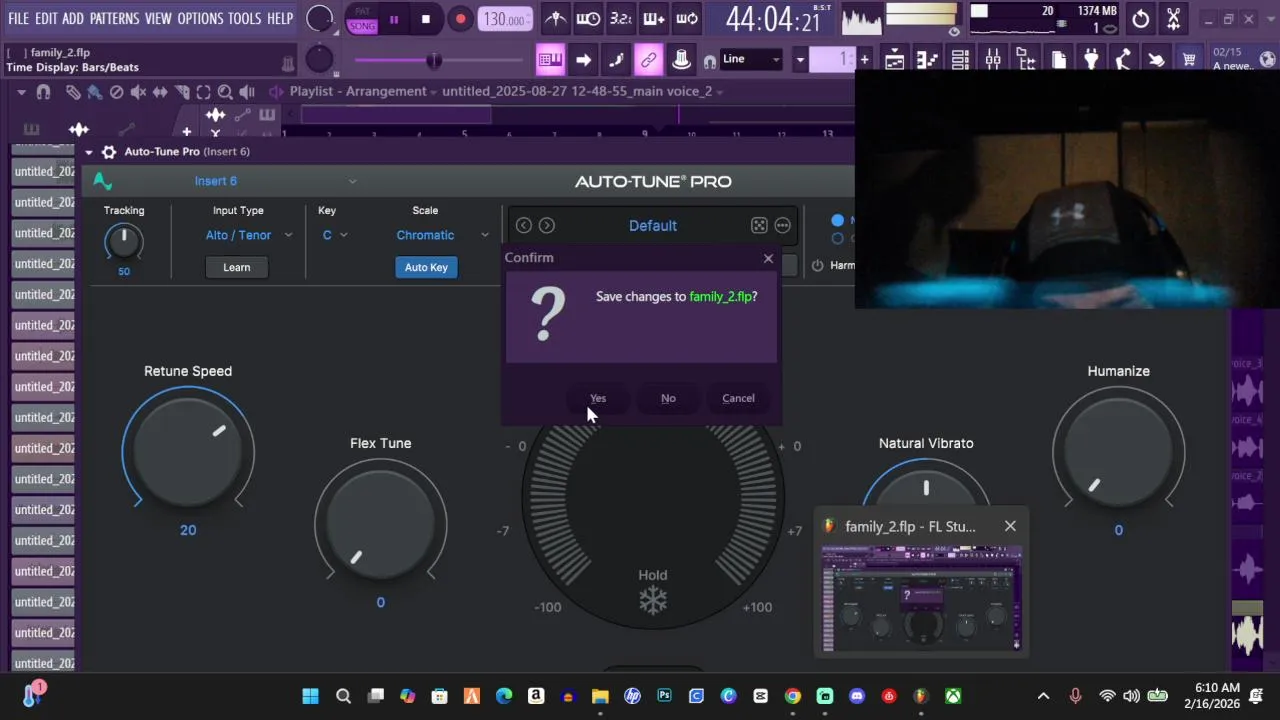The height and width of the screenshot is (720, 1280).
Task: Open the ADD menu
Action: pyautogui.click(x=73, y=19)
